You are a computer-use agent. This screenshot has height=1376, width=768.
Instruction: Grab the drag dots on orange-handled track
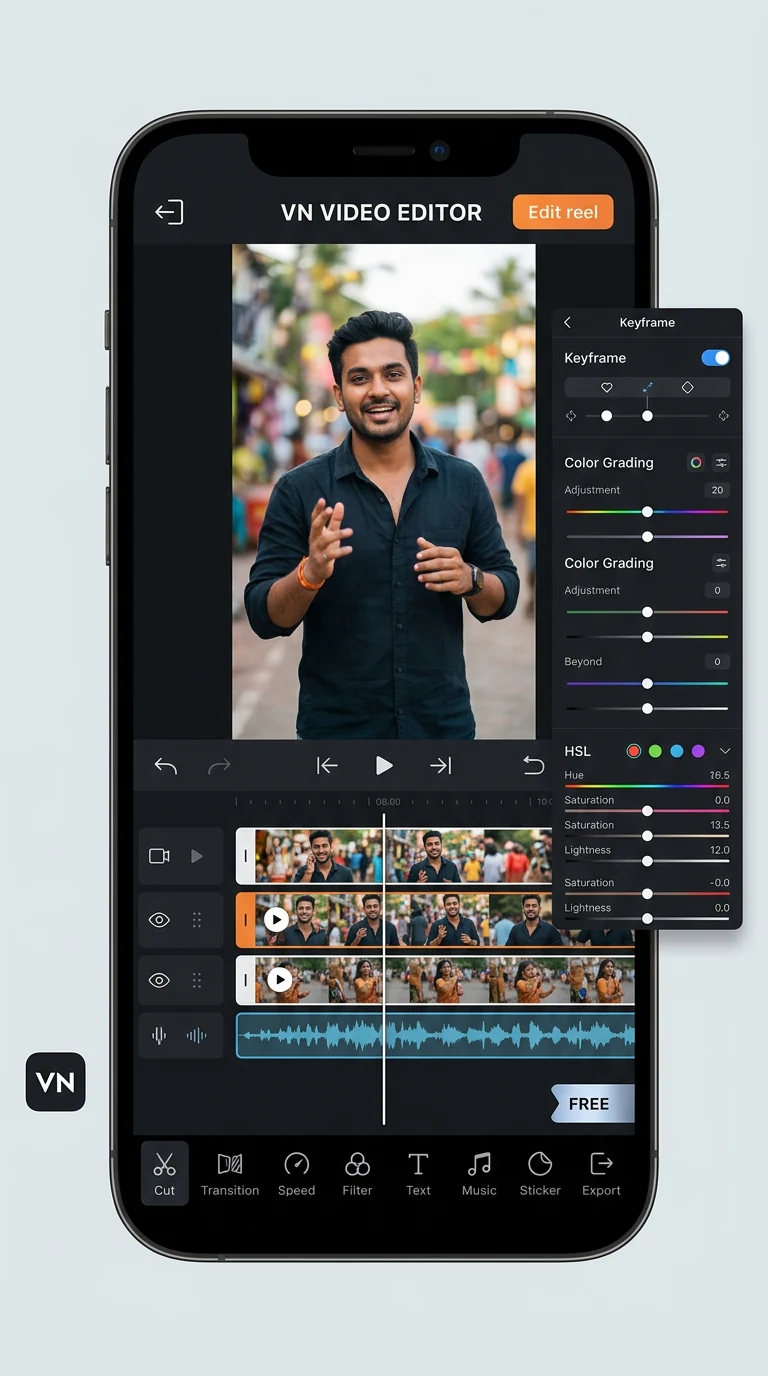197,920
